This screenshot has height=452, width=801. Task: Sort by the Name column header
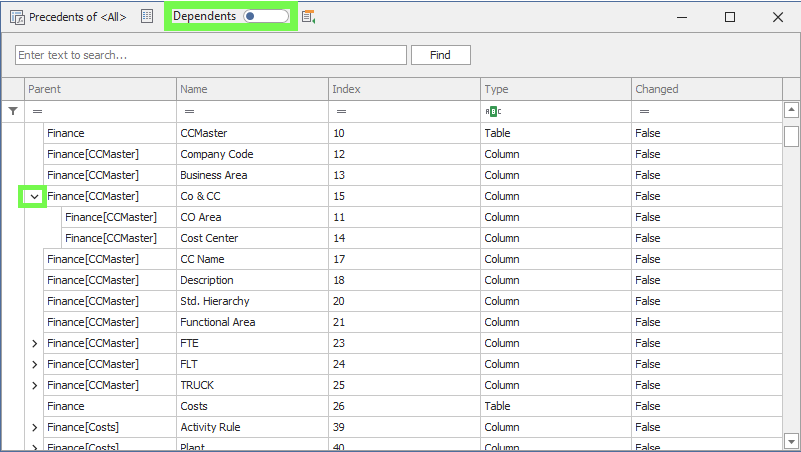252,89
